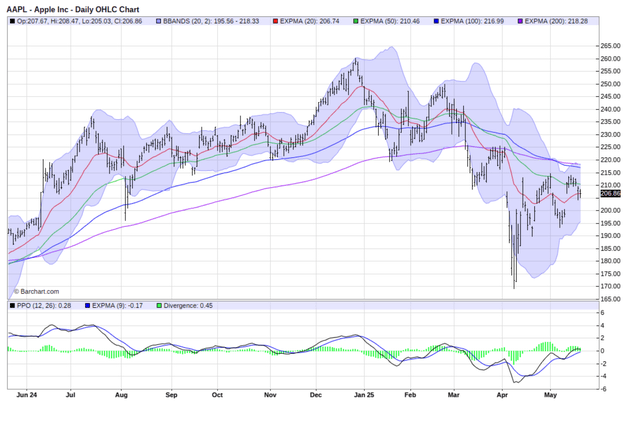The image size is (640, 424).
Task: Click the 'EXPMA (9): -0.17' label
Action: (x=117, y=306)
